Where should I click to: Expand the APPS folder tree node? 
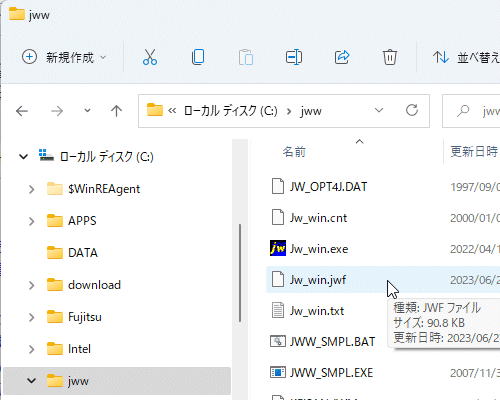tap(31, 221)
